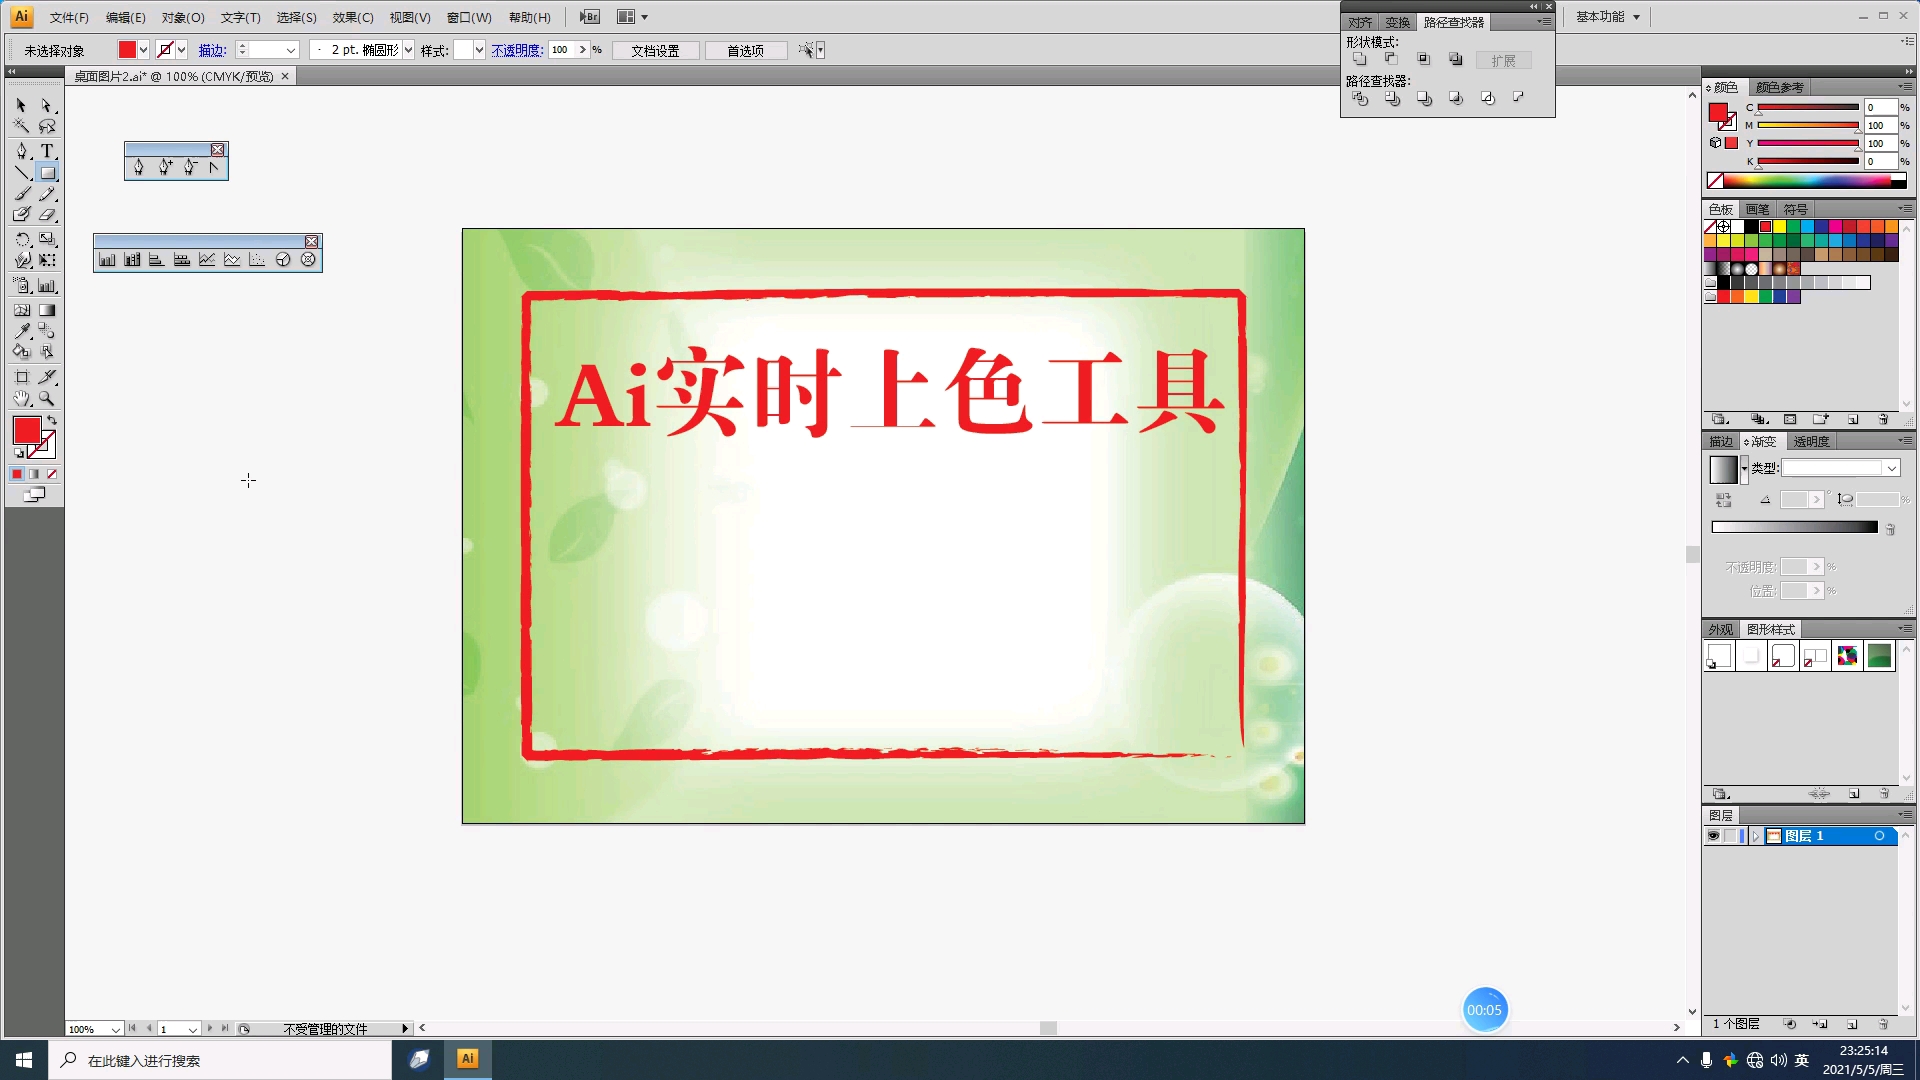
Task: Switch to the 颜色参考 tab
Action: click(x=1779, y=88)
